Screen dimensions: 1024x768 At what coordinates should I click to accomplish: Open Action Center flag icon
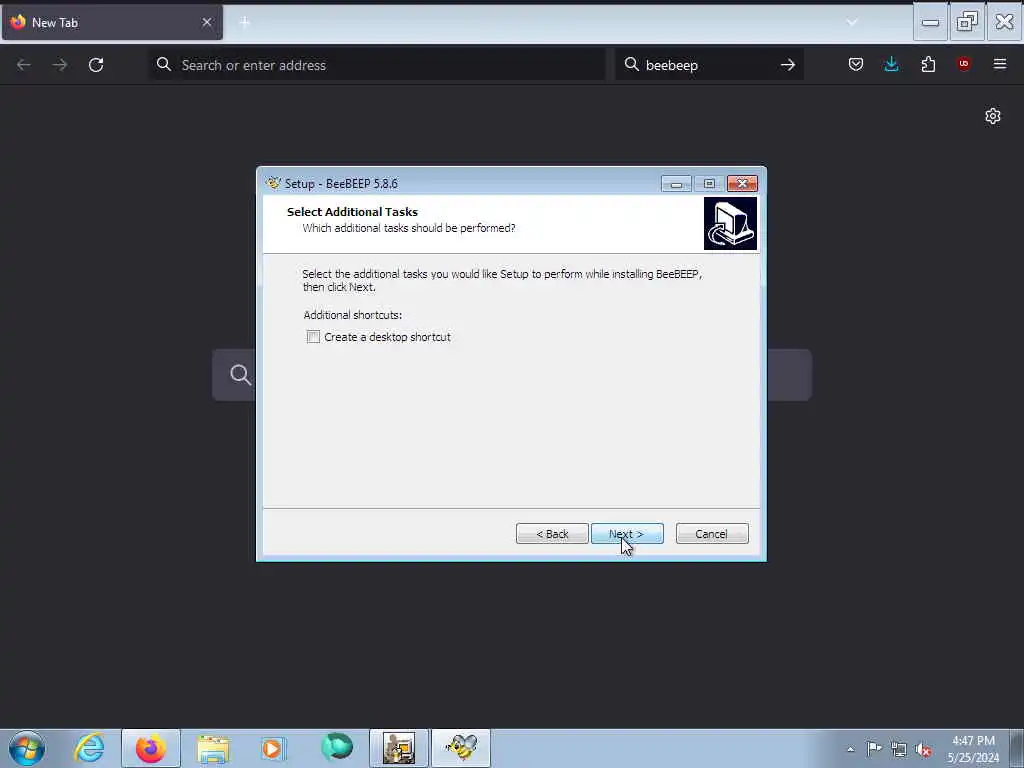874,749
